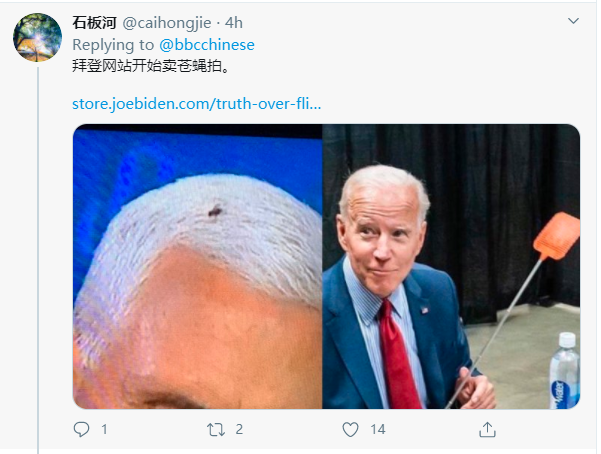View the right photo of man in blue suit

point(451,266)
